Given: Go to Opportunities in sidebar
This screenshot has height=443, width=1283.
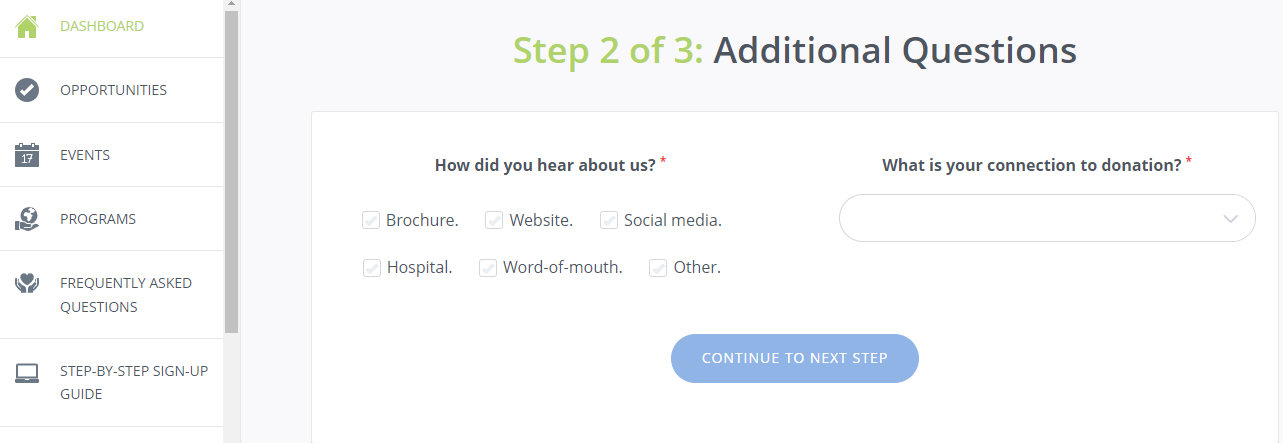Looking at the screenshot, I should tap(112, 90).
